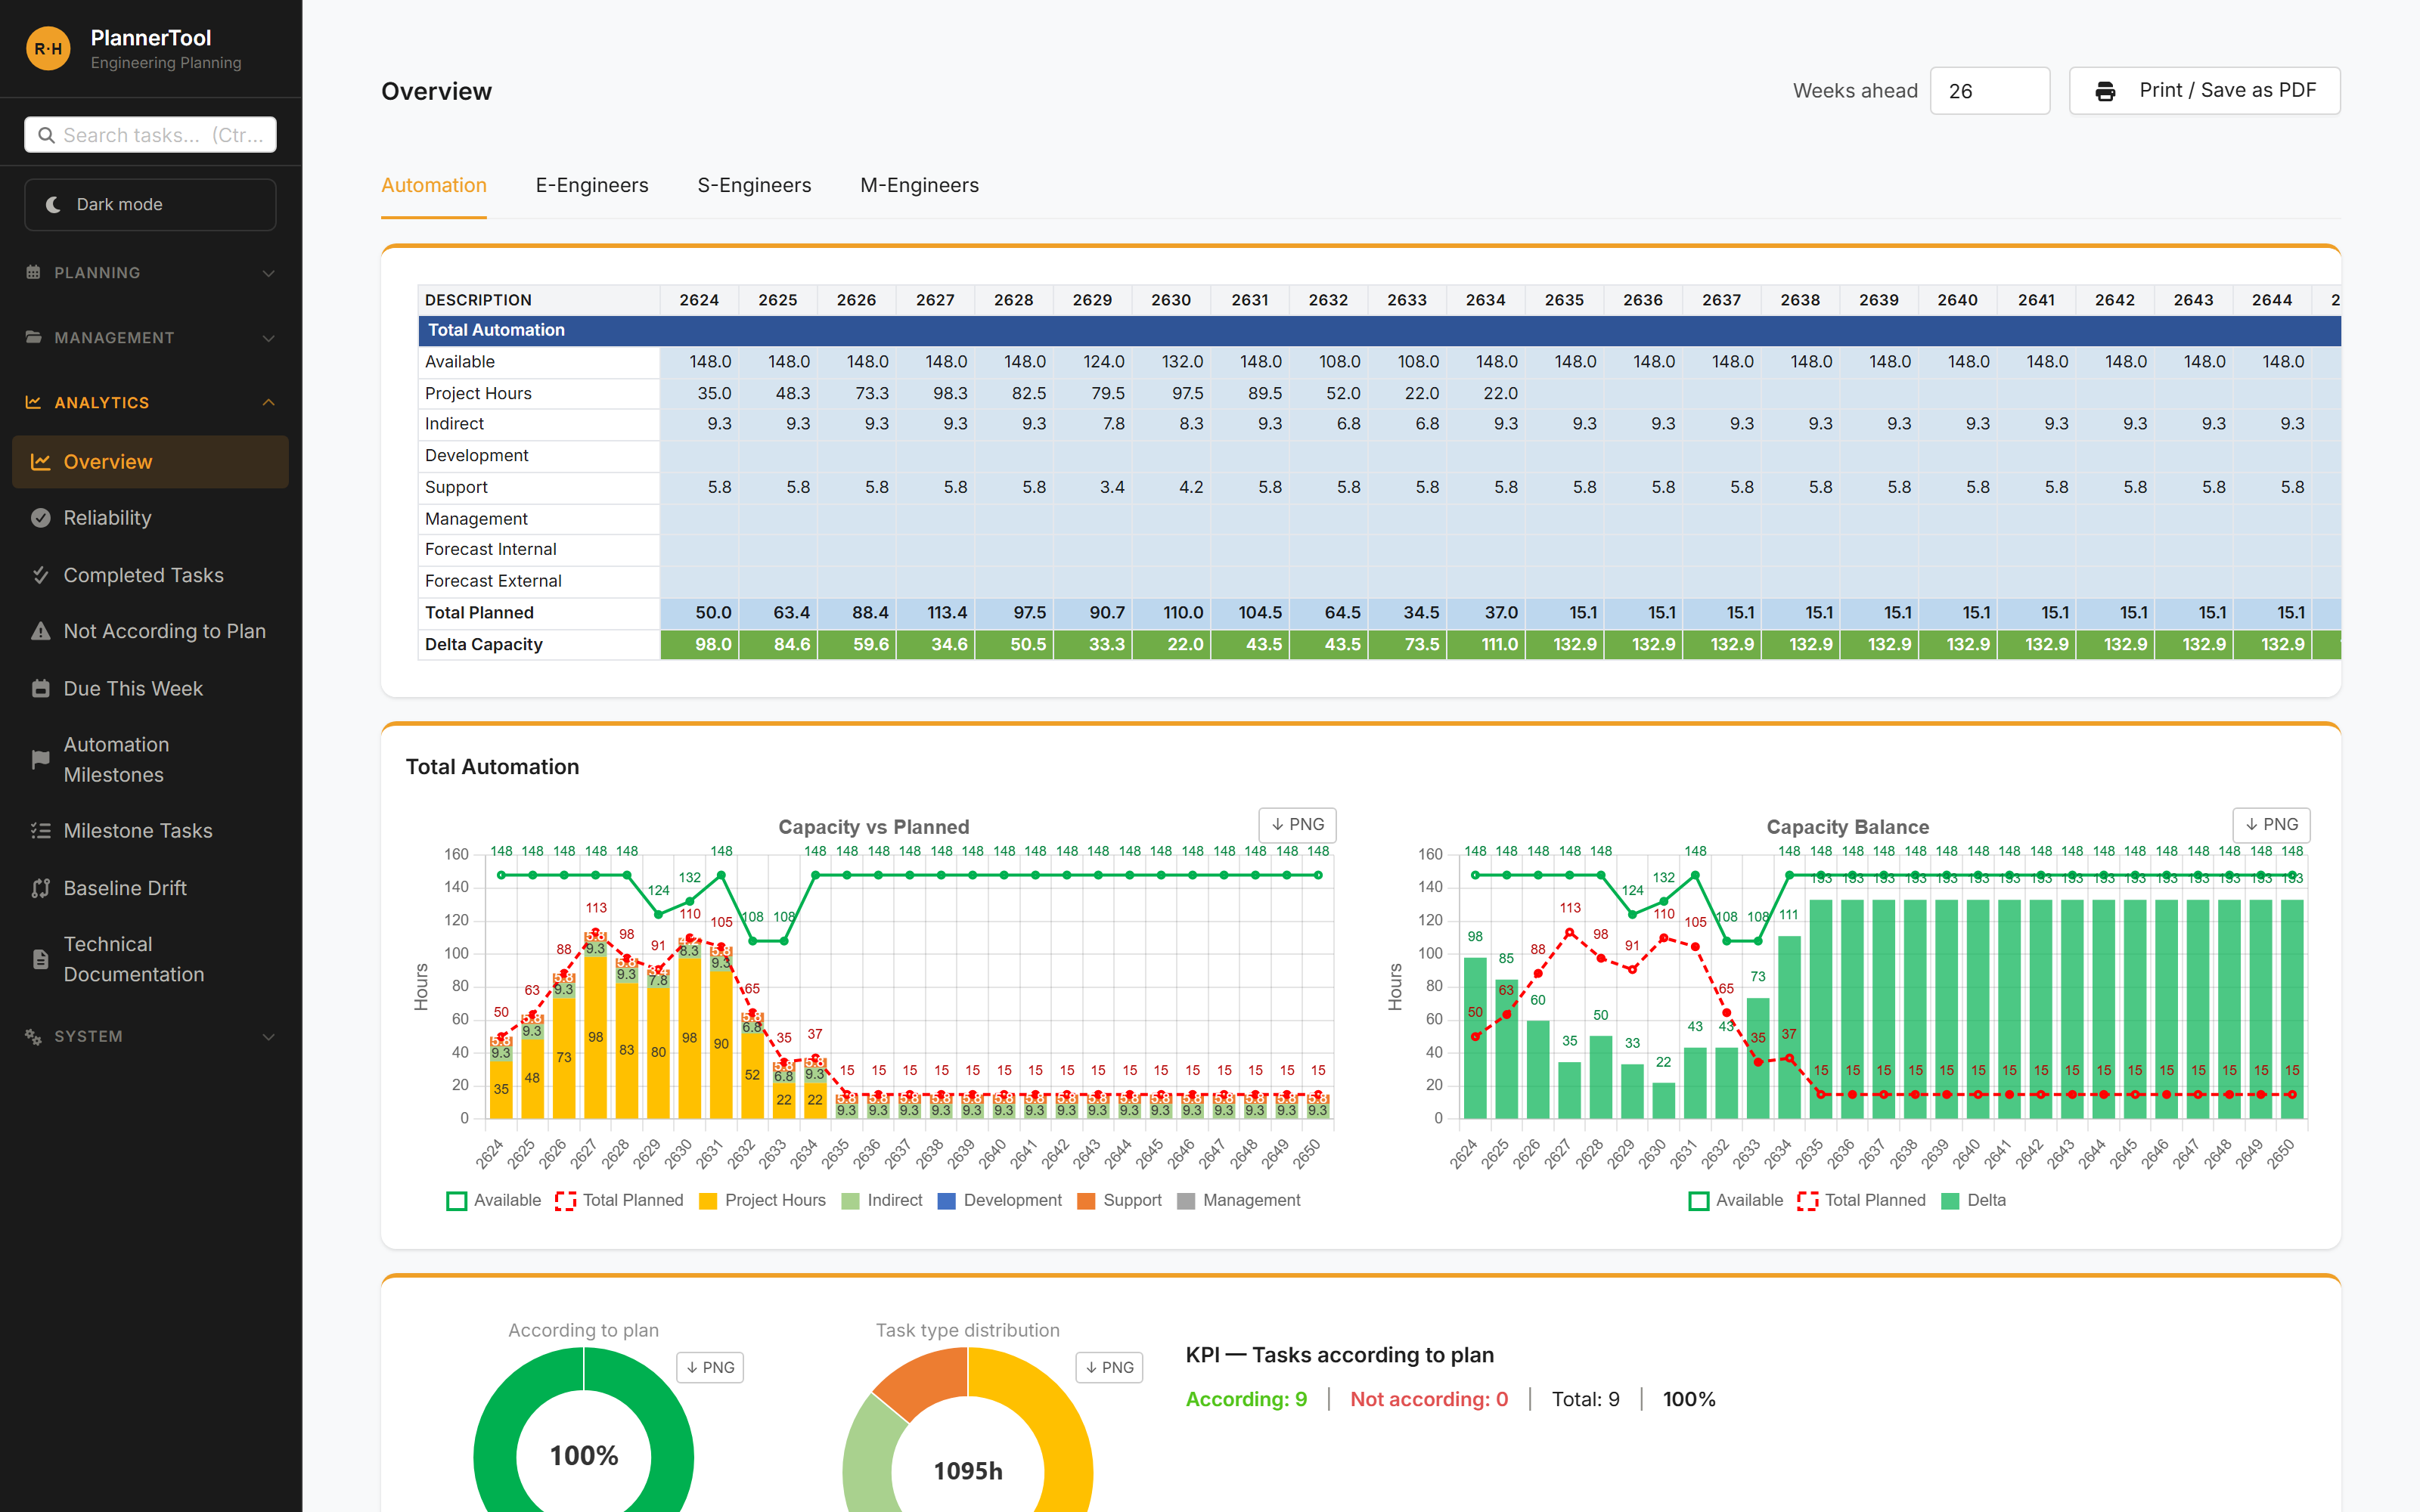Click the Completed Tasks double-check icon
The image size is (2420, 1512).
(41, 575)
